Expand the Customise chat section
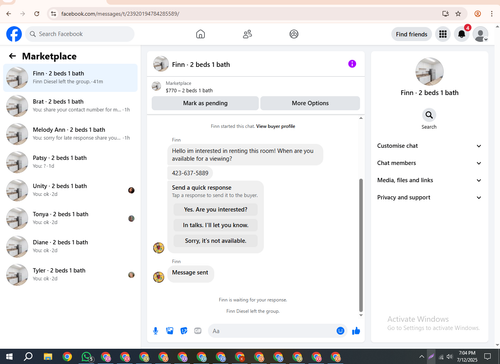This screenshot has height=364, width=500. pyautogui.click(x=429, y=146)
